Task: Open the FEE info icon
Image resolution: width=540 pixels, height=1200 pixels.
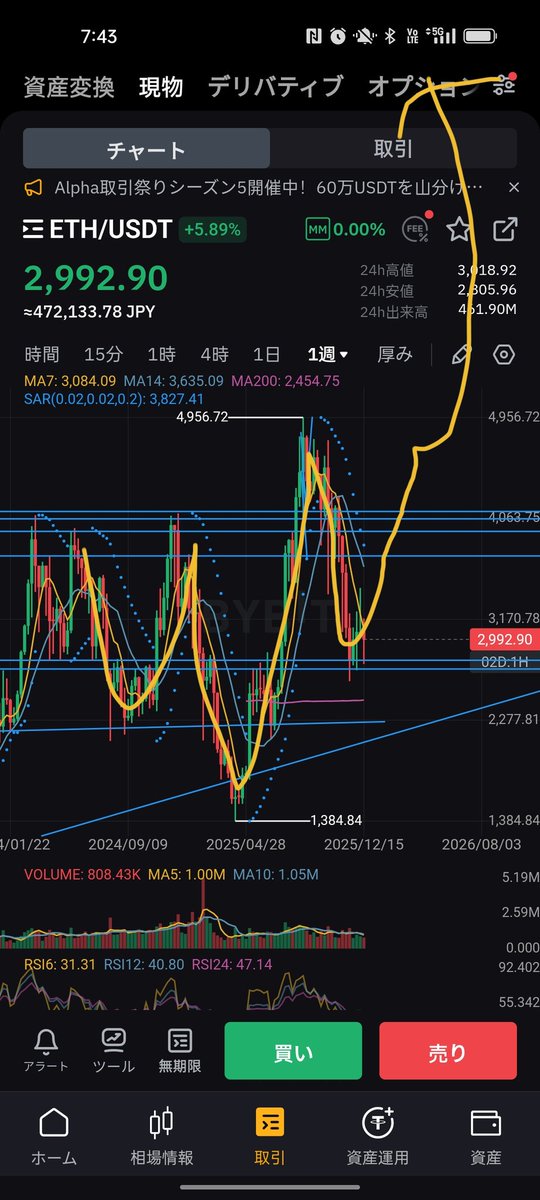Action: point(415,229)
